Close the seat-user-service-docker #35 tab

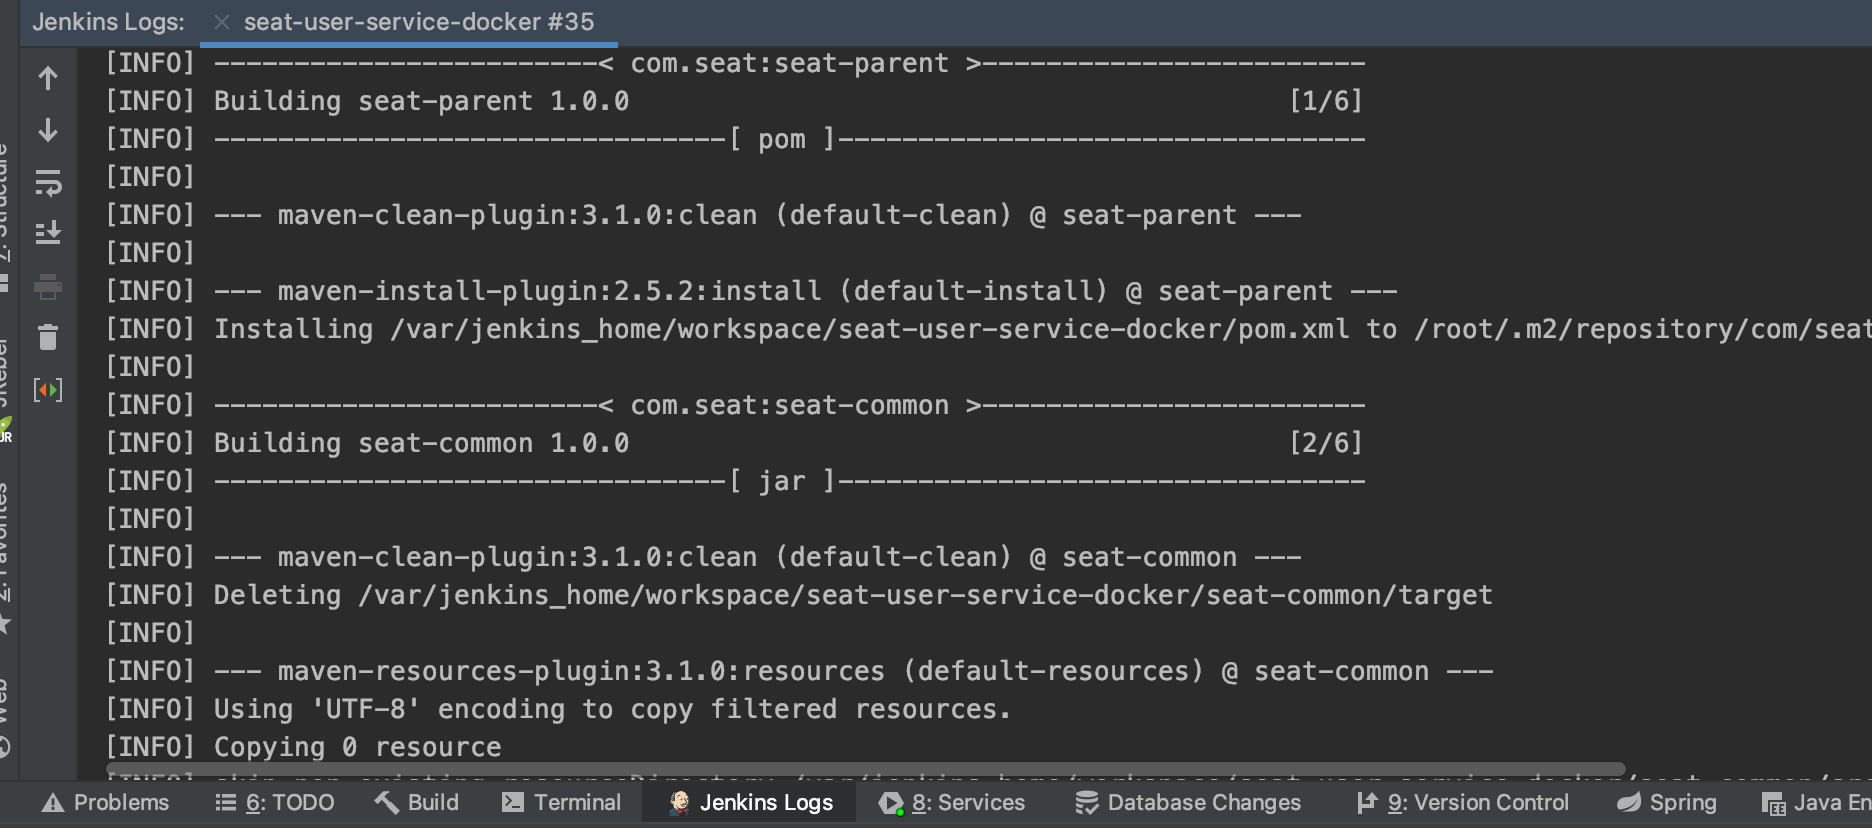[222, 21]
